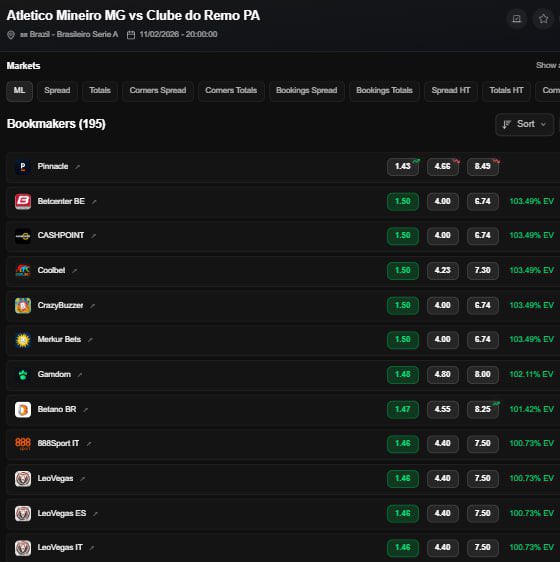Open Coolbet external link arrow

[x=75, y=271]
